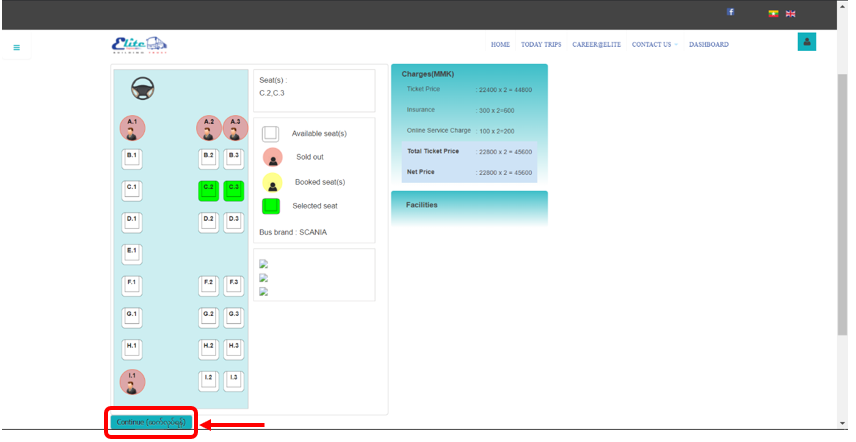Click the Facebook icon in top bar
Screen dimensions: 856x442
[730, 12]
